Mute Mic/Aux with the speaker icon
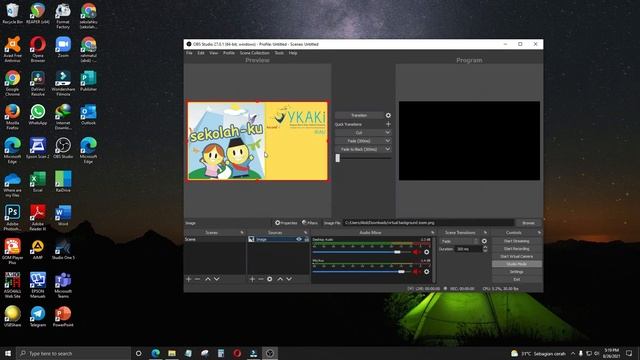 pyautogui.click(x=416, y=272)
